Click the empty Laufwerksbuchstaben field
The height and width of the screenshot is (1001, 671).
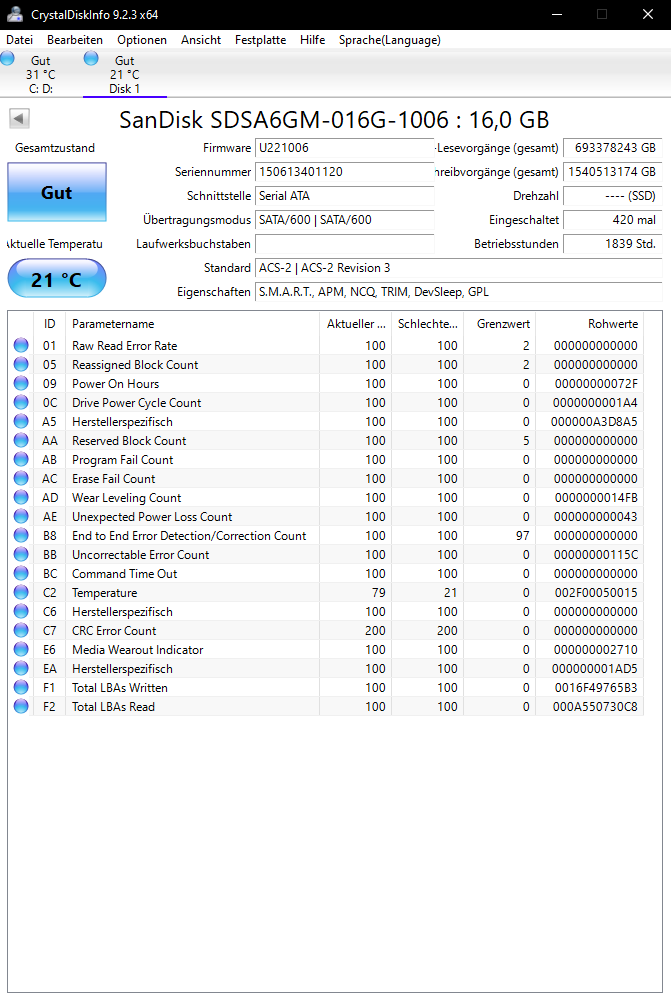[x=345, y=244]
